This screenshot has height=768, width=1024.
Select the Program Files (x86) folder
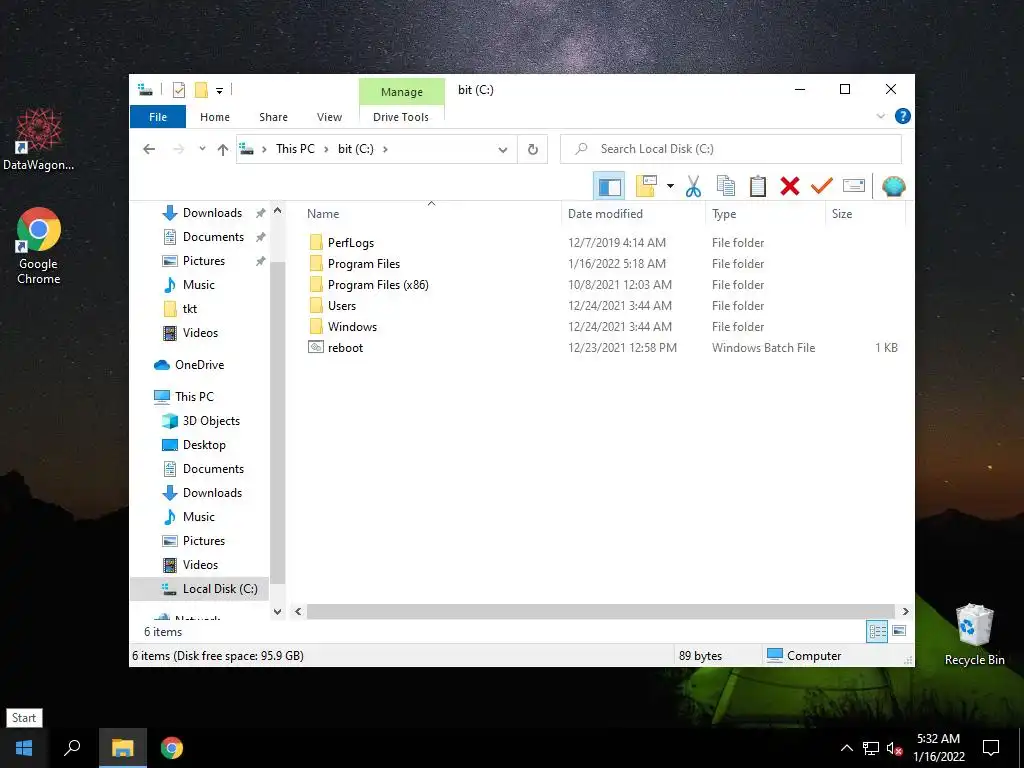[377, 285]
